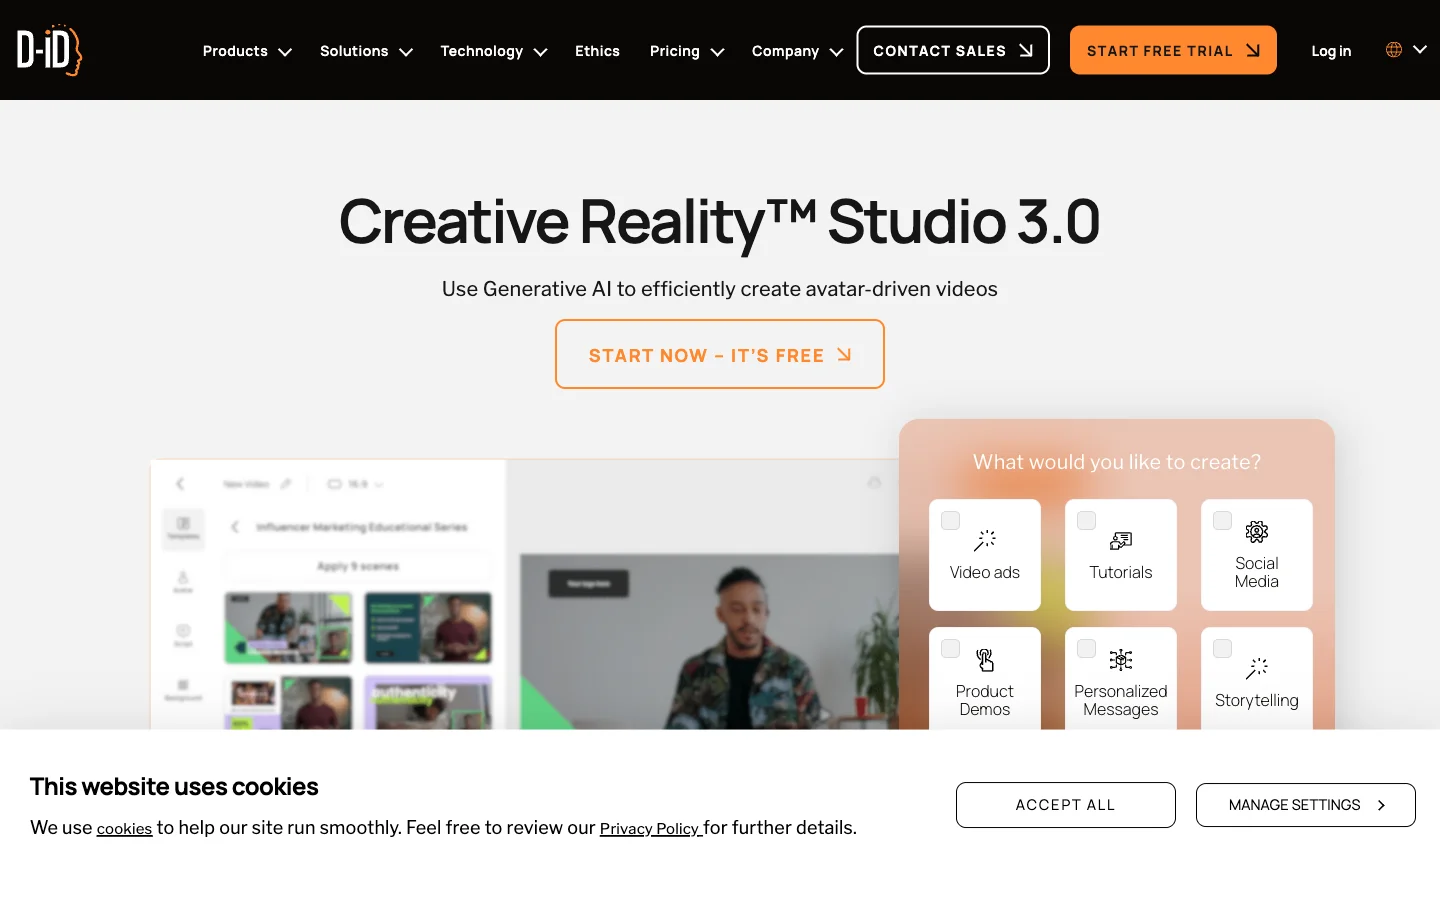Click the Start Free Trial button

point(1173,50)
